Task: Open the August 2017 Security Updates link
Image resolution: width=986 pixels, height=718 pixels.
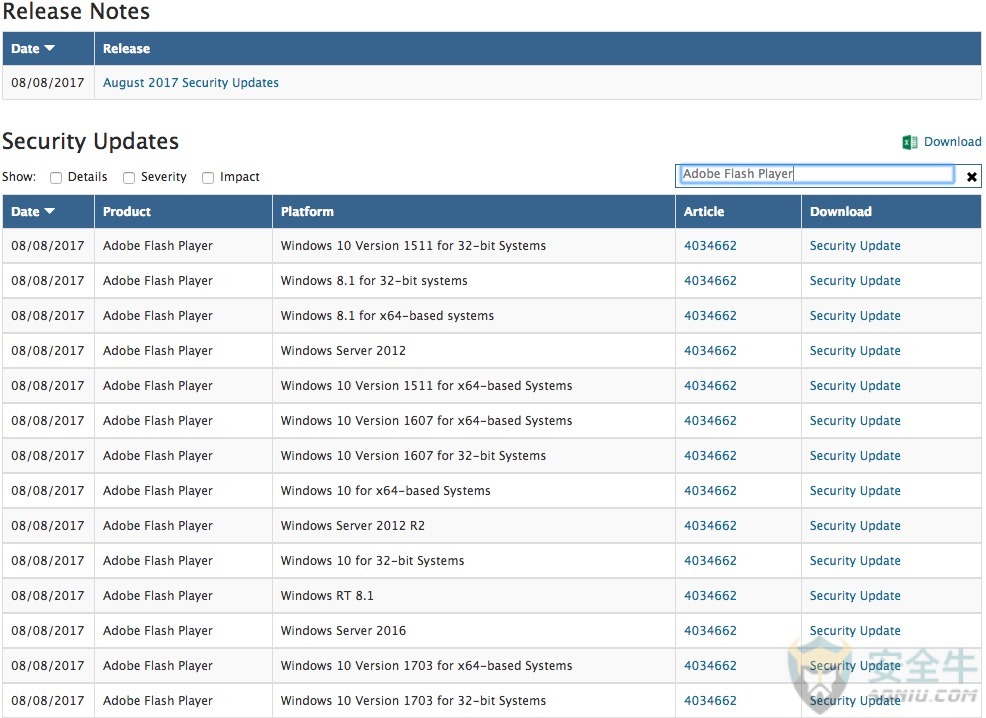Action: 191,82
